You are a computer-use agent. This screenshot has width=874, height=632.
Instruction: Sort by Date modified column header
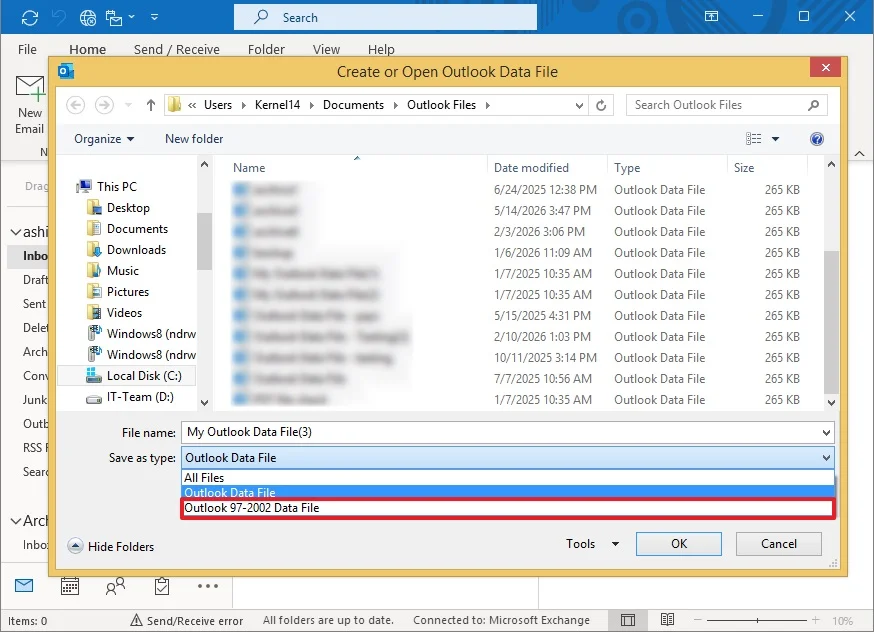pos(531,168)
